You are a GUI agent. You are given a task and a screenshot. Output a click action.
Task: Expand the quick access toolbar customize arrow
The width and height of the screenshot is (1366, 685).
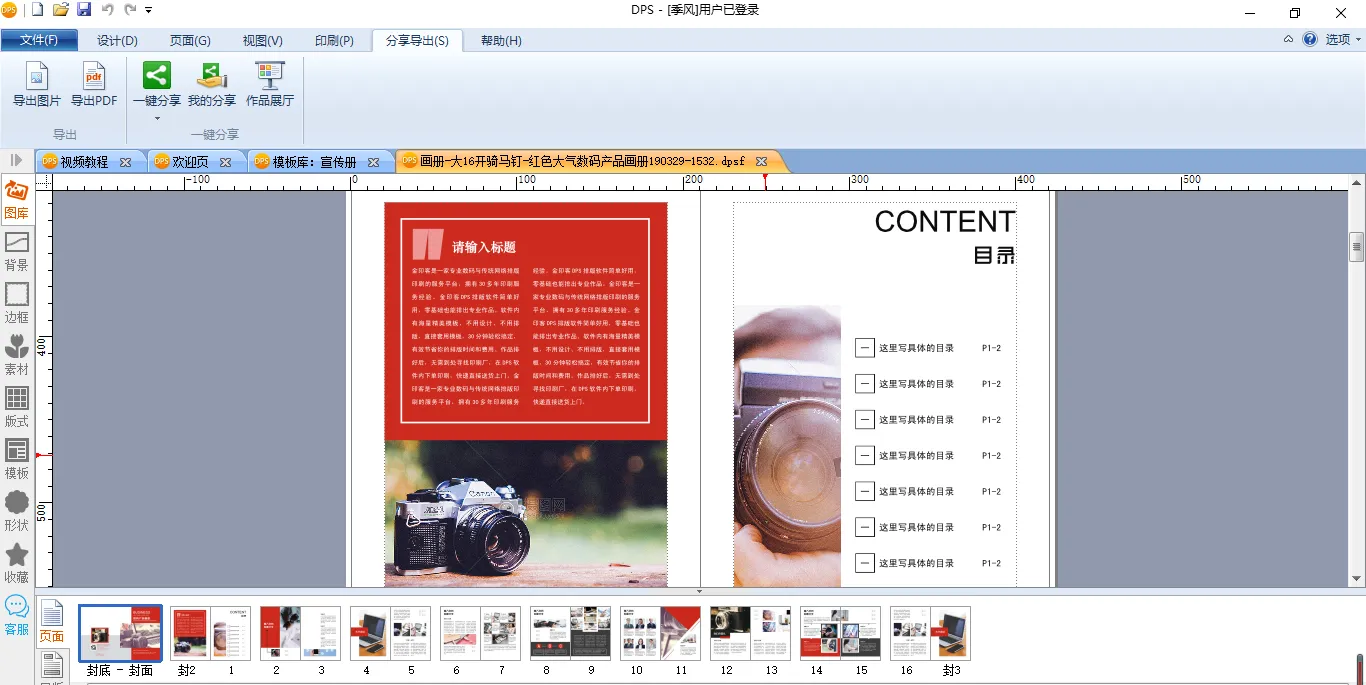coord(149,11)
